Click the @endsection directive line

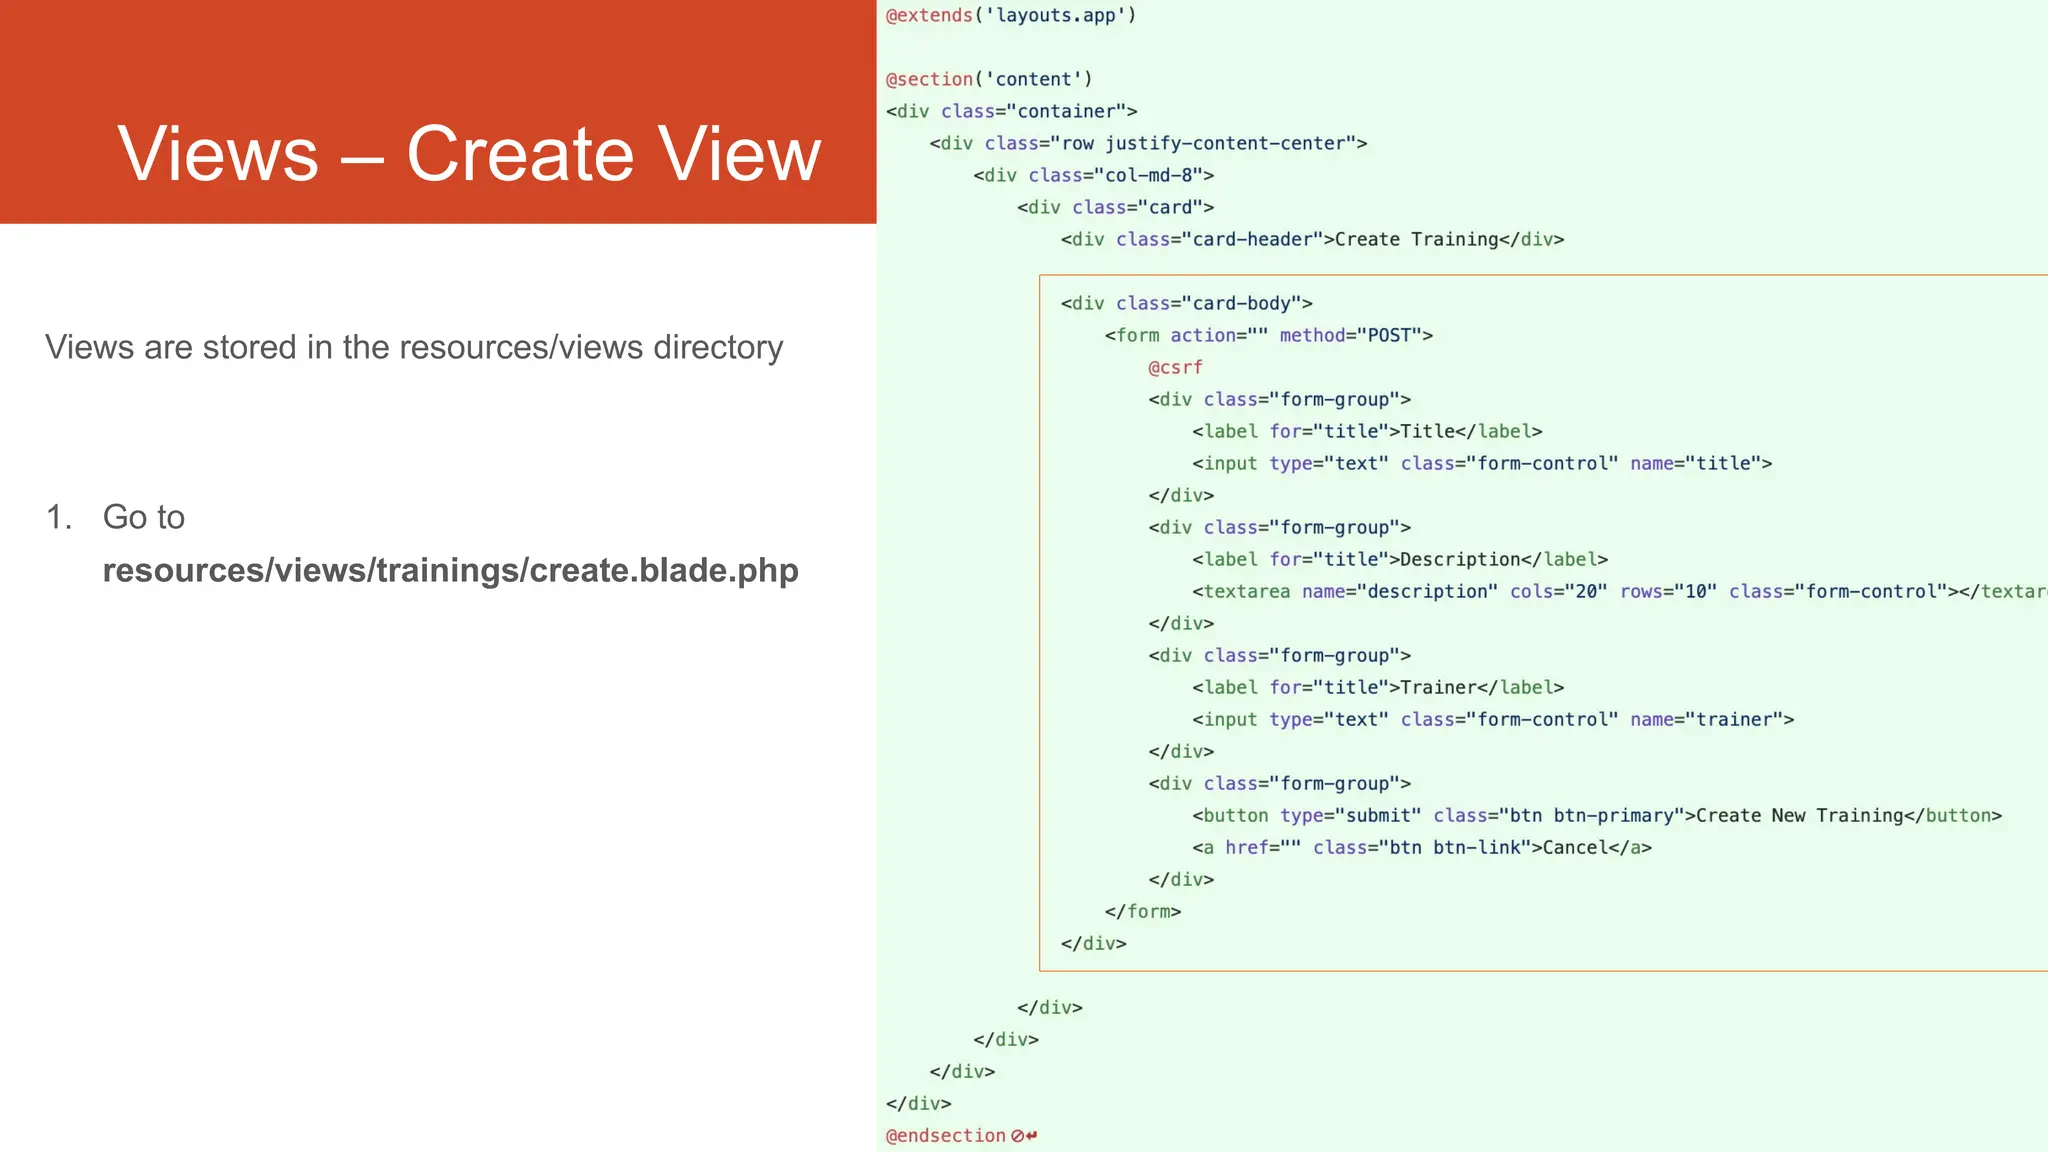(x=961, y=1135)
